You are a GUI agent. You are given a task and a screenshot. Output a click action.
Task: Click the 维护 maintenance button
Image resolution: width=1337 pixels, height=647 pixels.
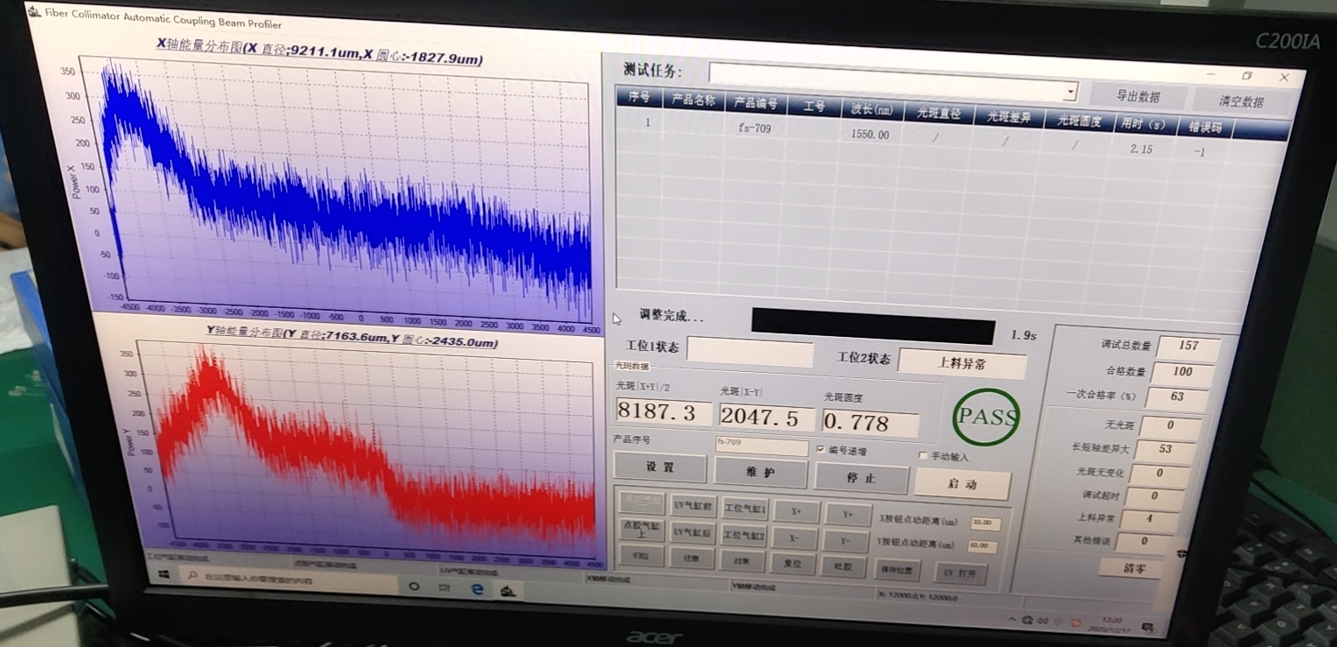pos(761,471)
